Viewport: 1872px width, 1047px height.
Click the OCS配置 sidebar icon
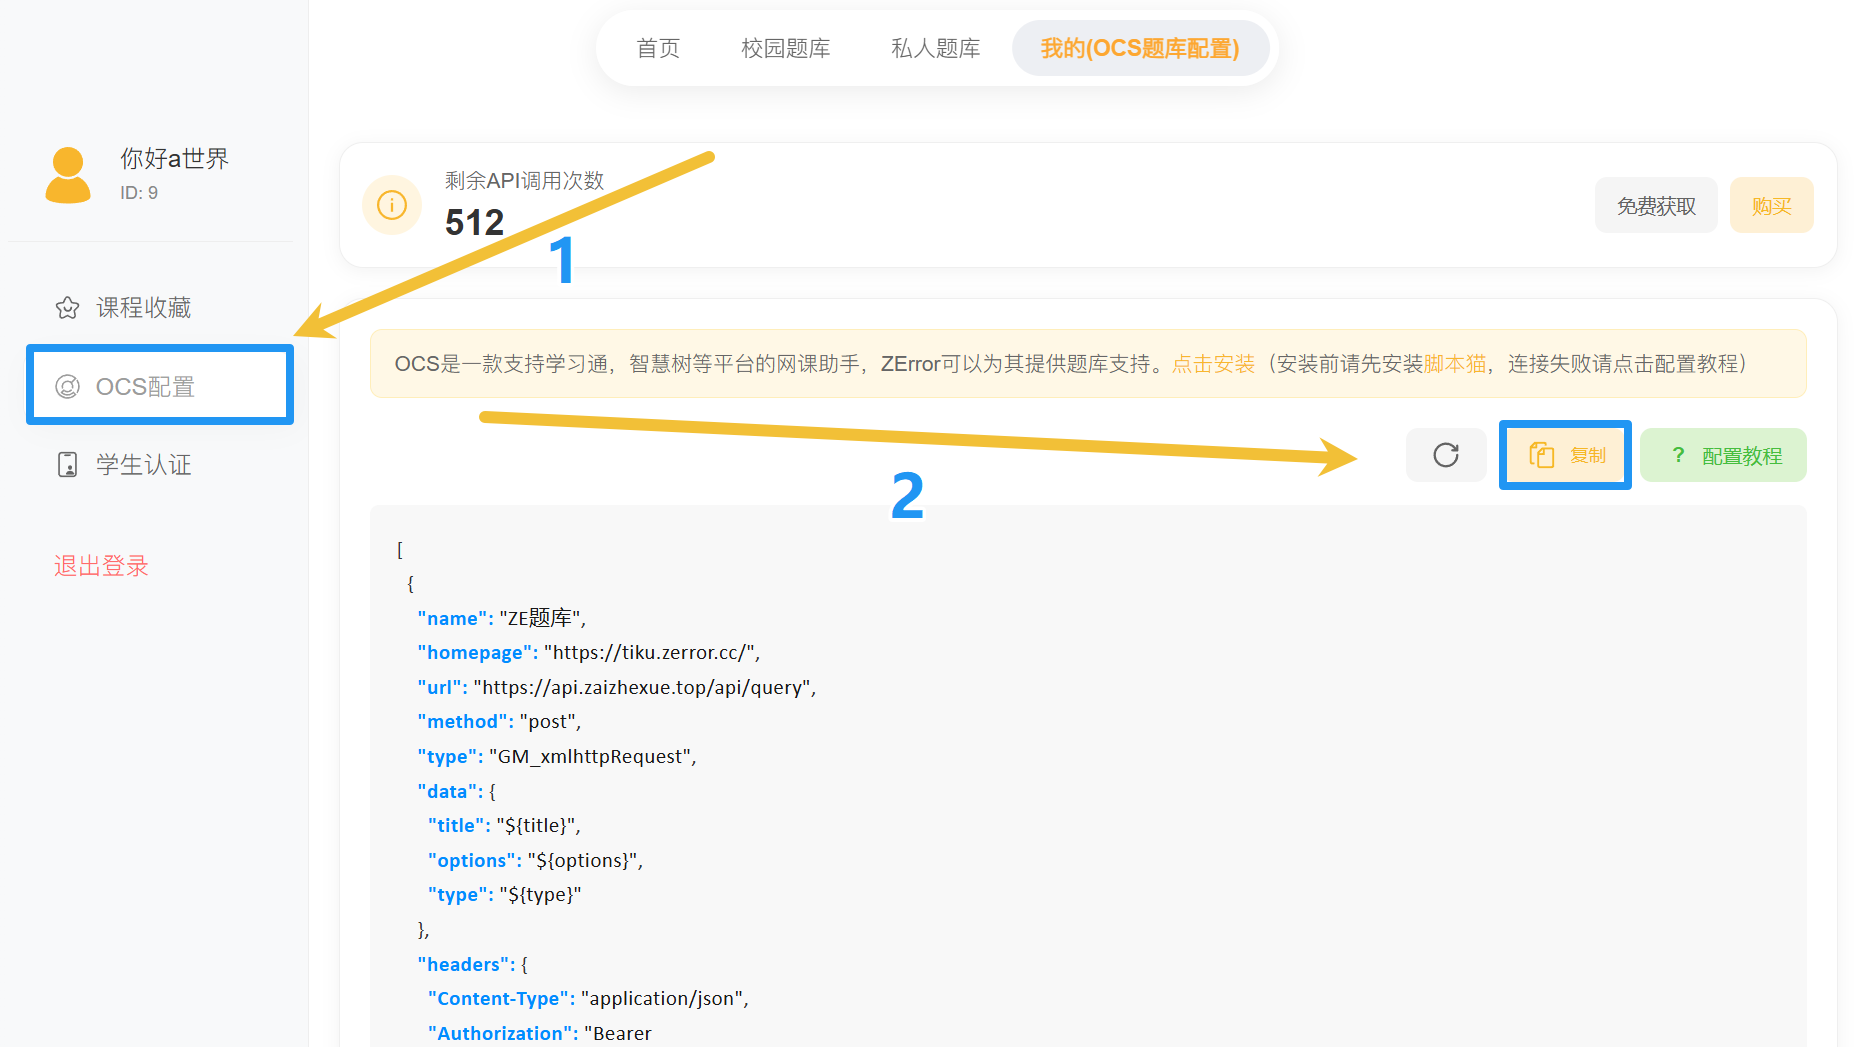coord(67,387)
